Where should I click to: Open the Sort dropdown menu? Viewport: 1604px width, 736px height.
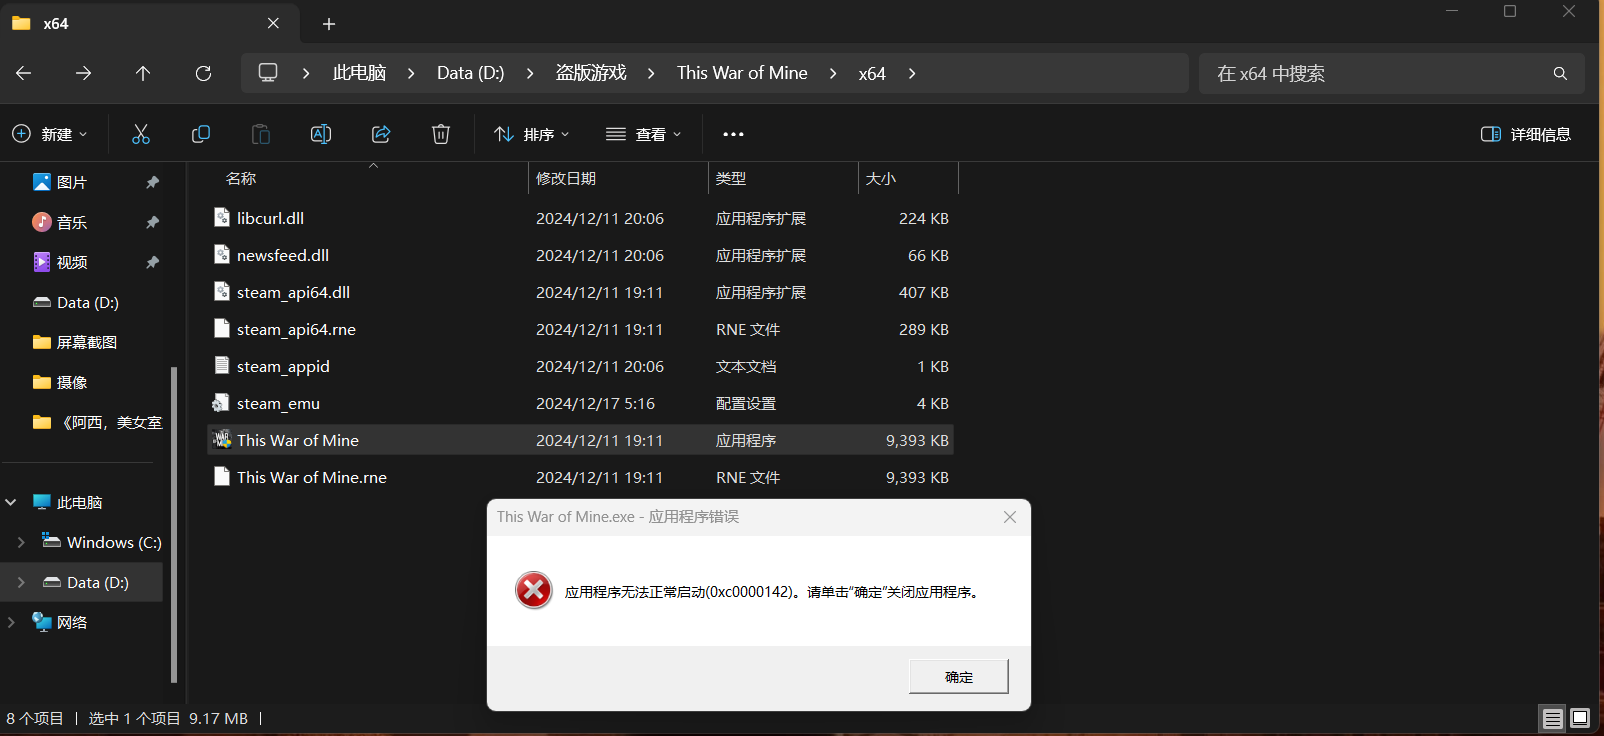(x=531, y=134)
